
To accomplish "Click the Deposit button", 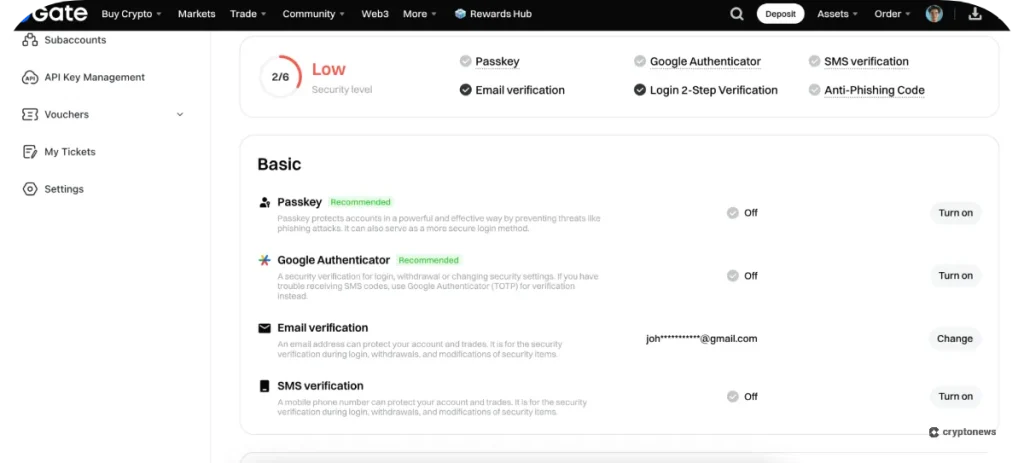I will (x=780, y=14).
